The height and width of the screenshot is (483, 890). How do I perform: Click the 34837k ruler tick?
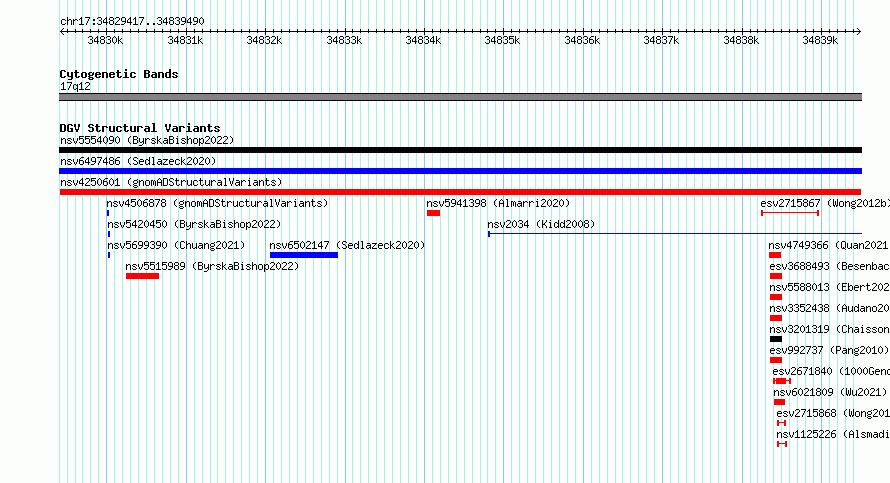(x=661, y=40)
